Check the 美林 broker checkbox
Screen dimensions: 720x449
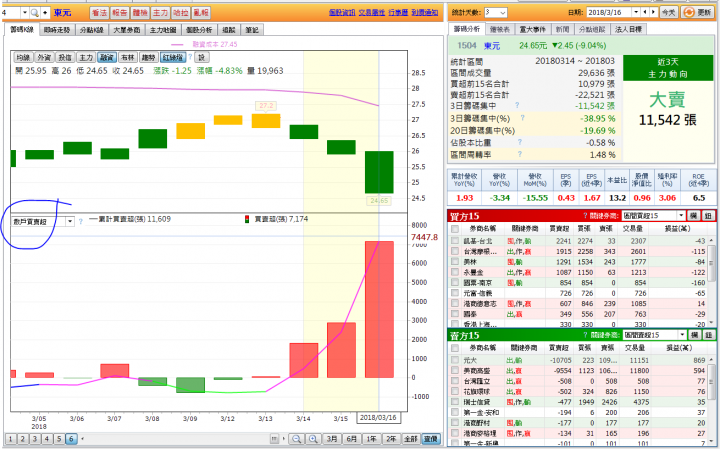point(455,262)
